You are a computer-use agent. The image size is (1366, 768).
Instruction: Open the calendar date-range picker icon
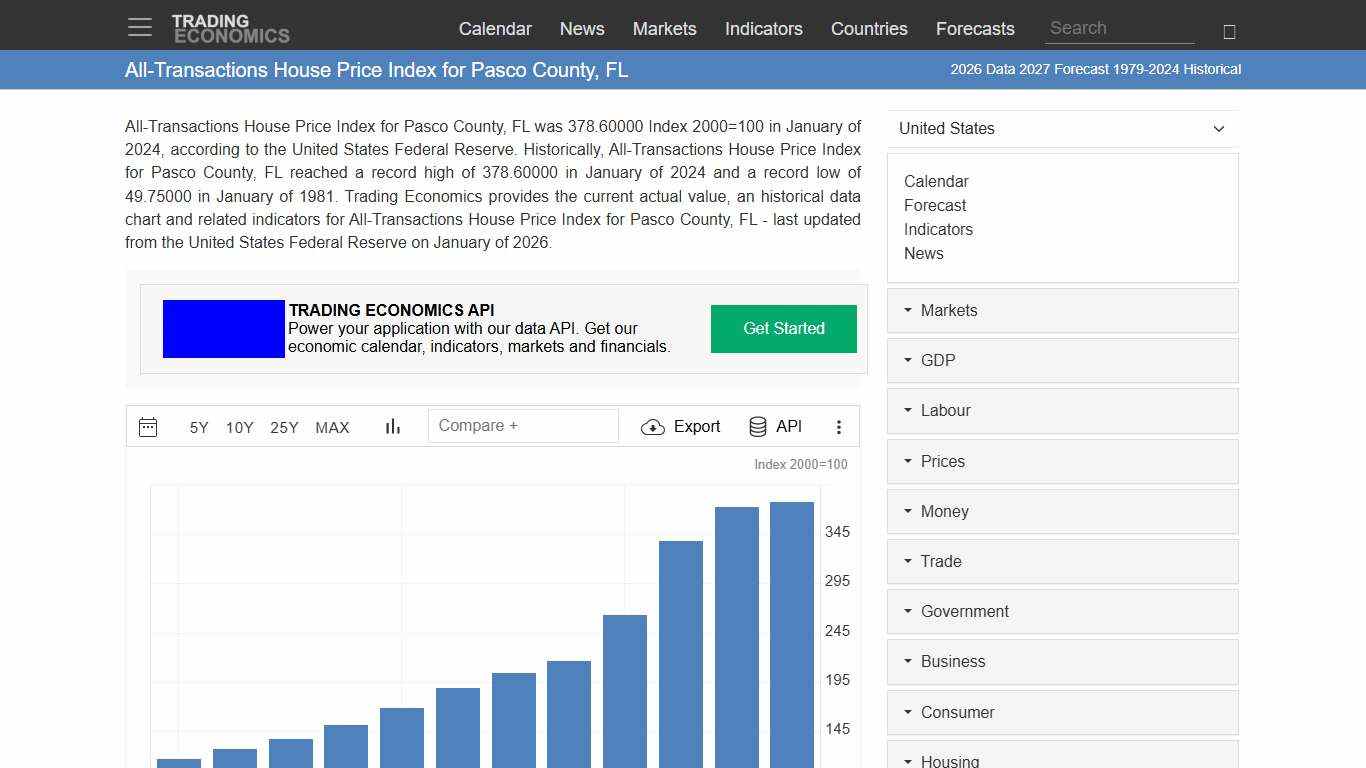pos(148,427)
